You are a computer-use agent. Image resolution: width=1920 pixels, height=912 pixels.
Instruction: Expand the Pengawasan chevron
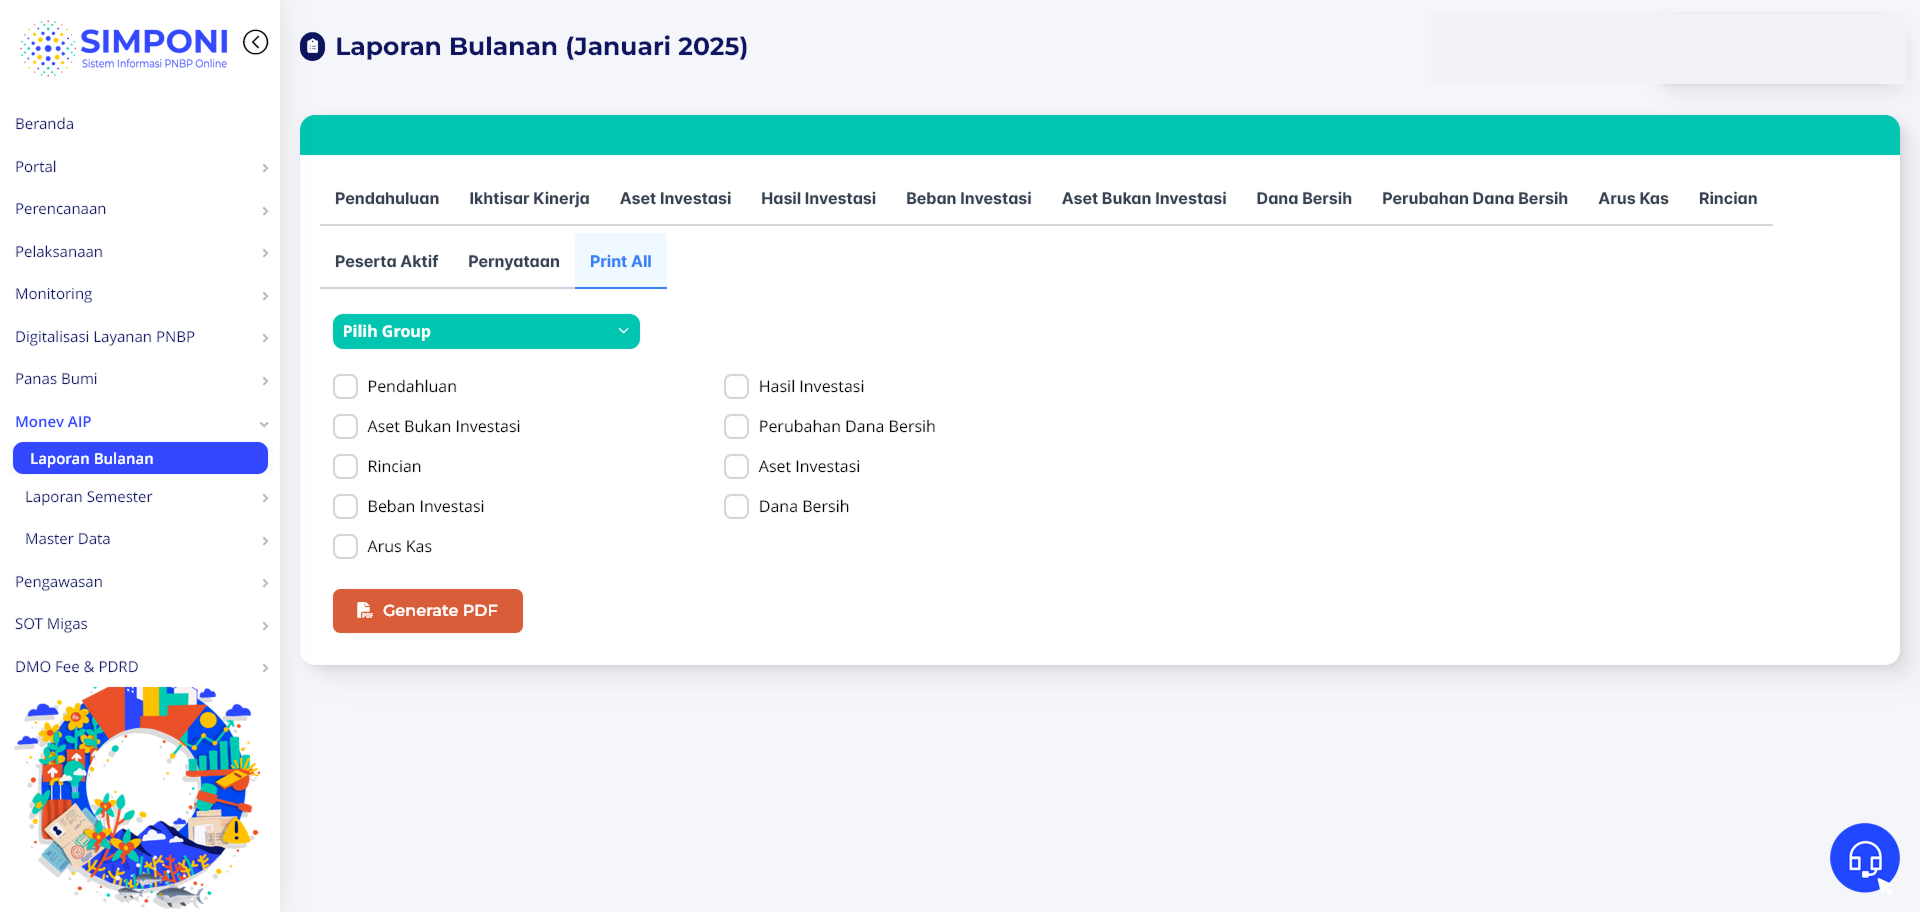(265, 583)
